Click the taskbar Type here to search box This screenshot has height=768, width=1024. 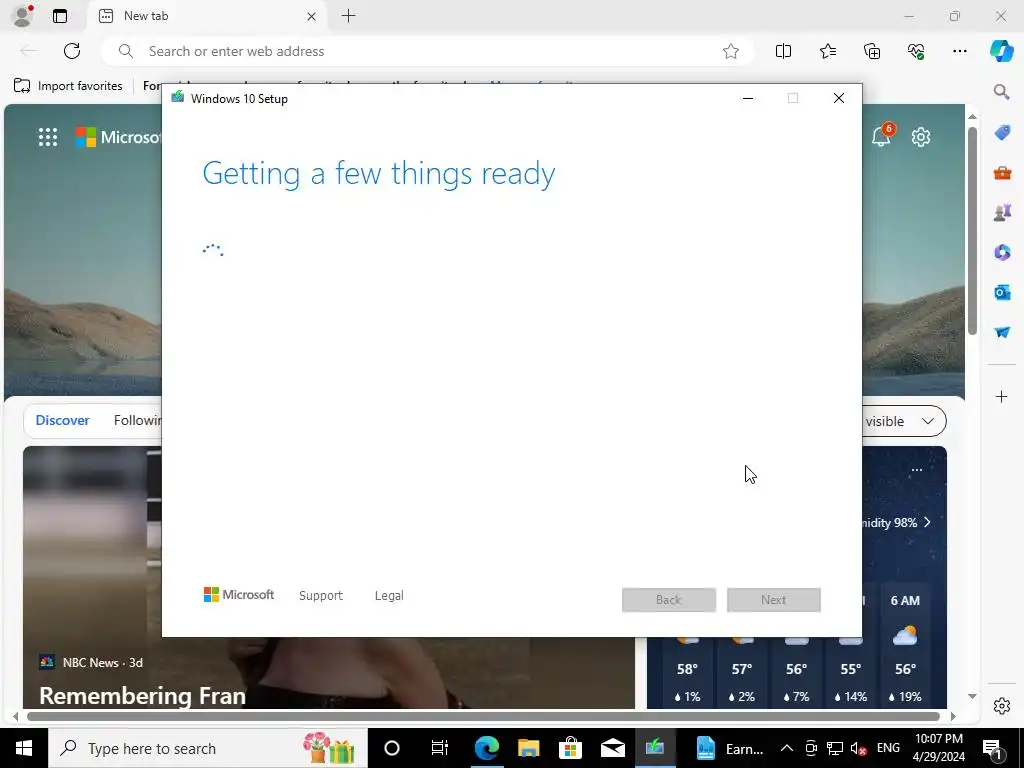(x=208, y=748)
